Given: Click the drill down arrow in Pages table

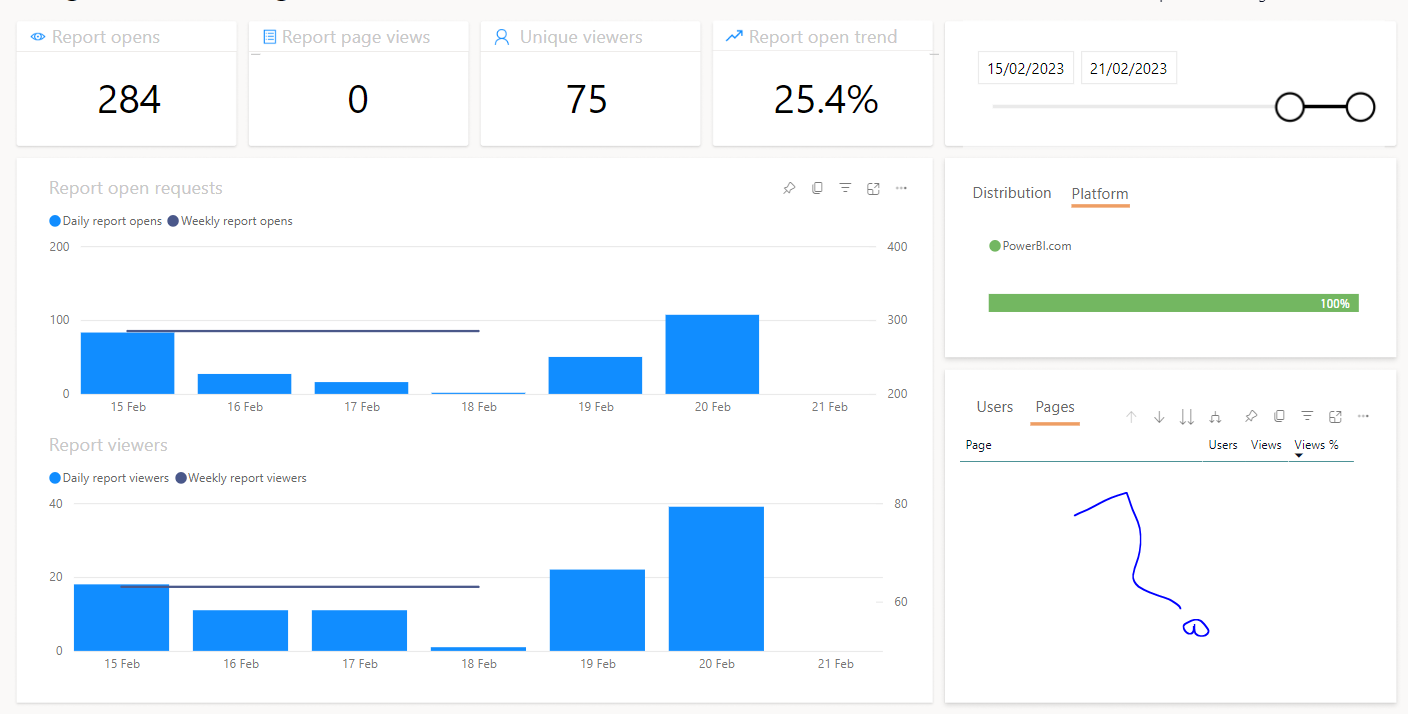Looking at the screenshot, I should click(1159, 416).
